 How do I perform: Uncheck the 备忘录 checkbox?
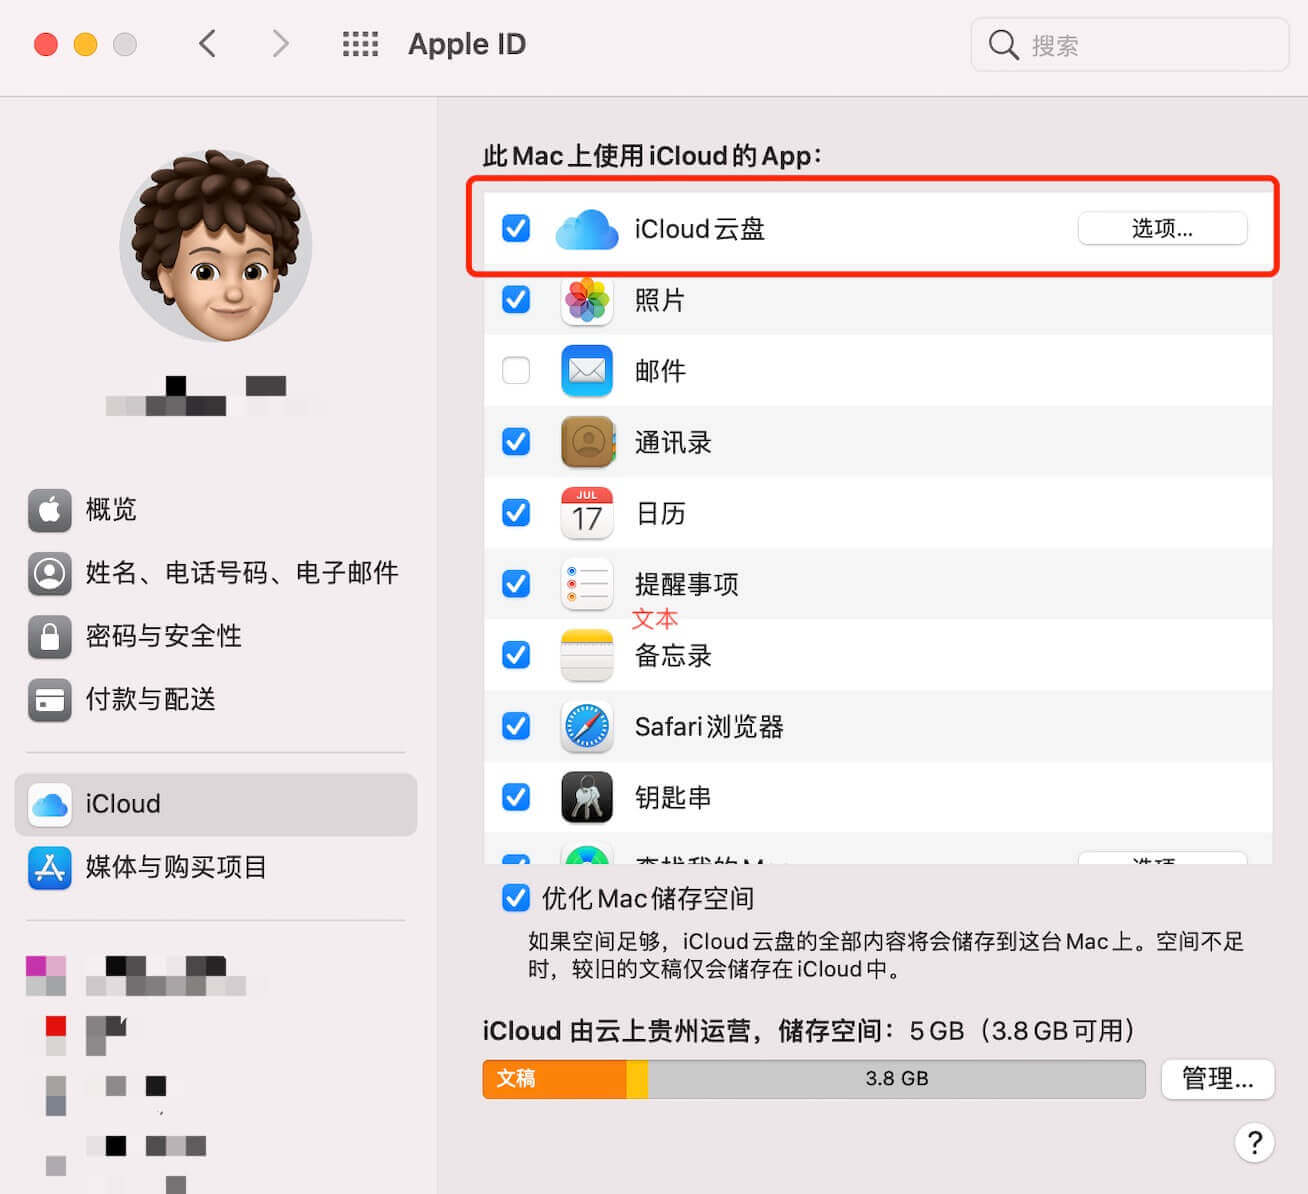point(516,654)
